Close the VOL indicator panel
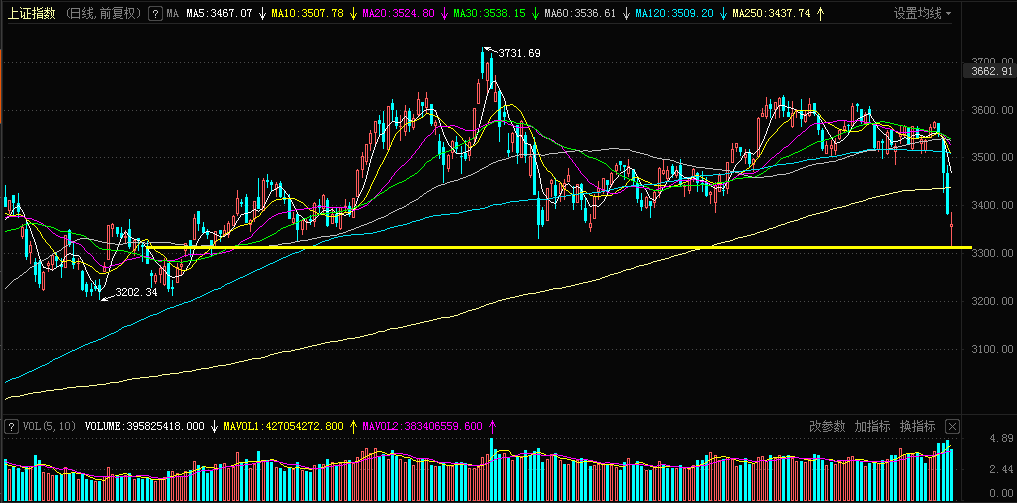 [952, 426]
